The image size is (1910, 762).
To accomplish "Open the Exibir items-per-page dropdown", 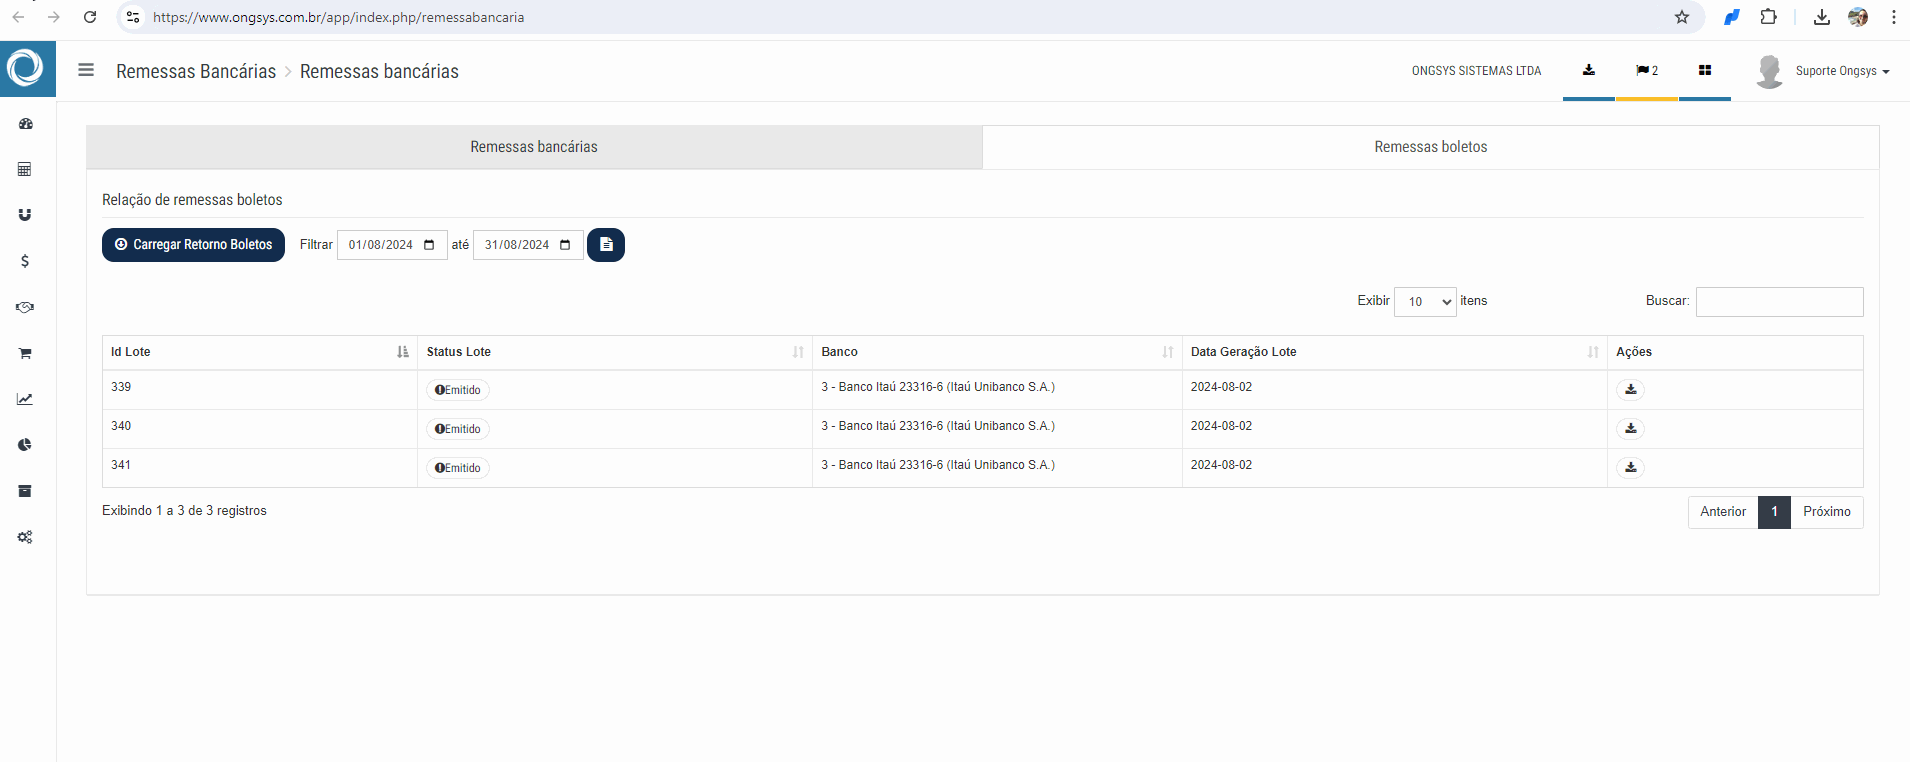I will click(x=1425, y=301).
